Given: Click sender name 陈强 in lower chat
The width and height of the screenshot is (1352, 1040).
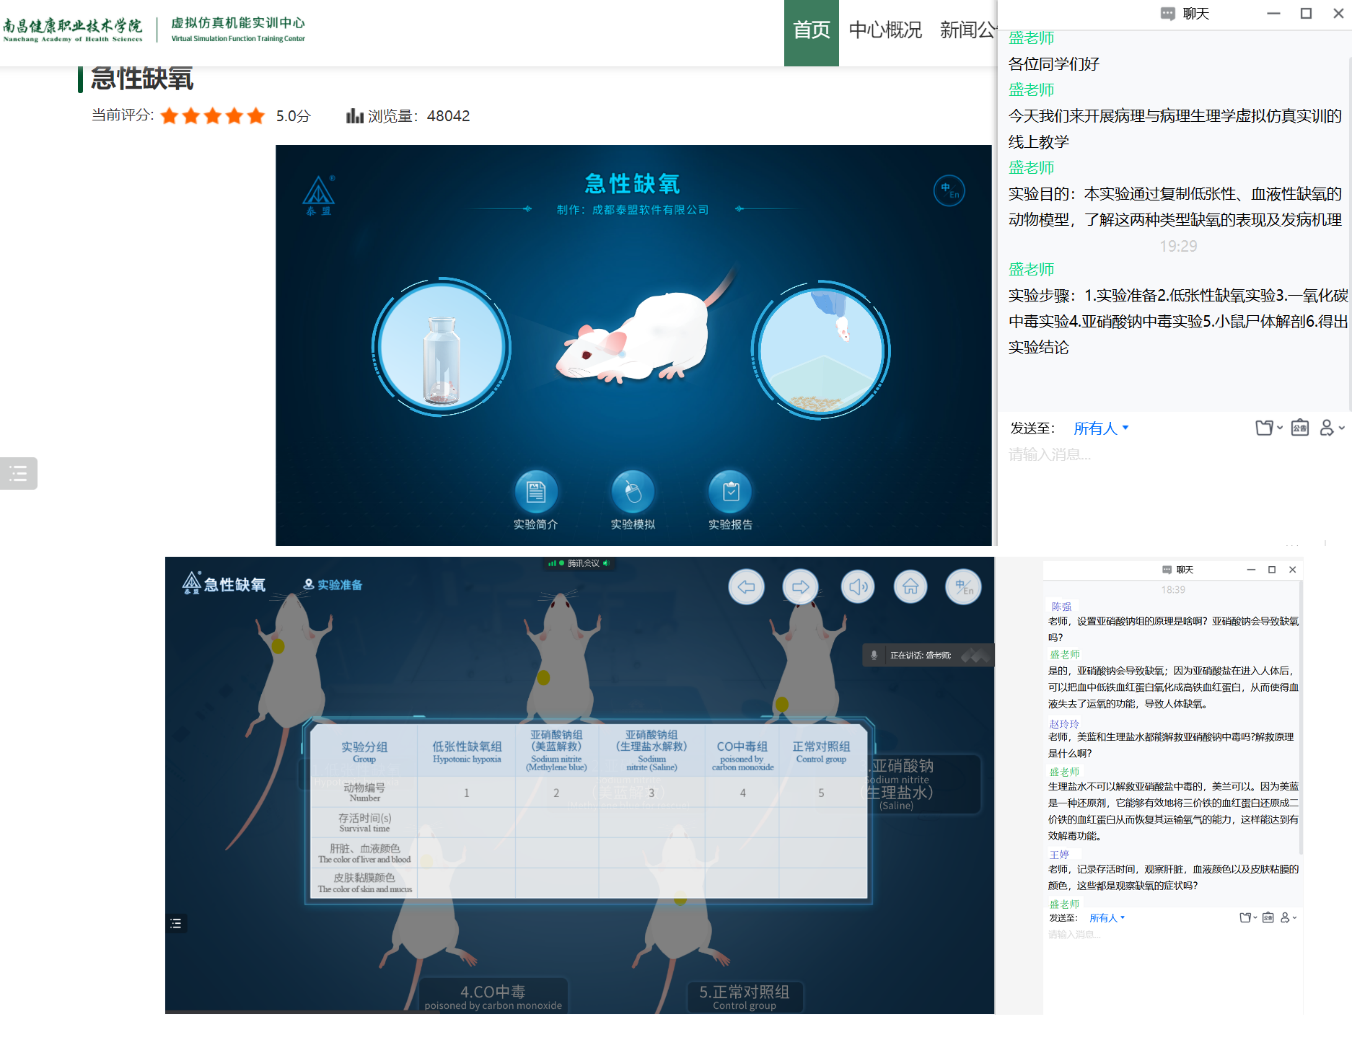Looking at the screenshot, I should (1061, 607).
